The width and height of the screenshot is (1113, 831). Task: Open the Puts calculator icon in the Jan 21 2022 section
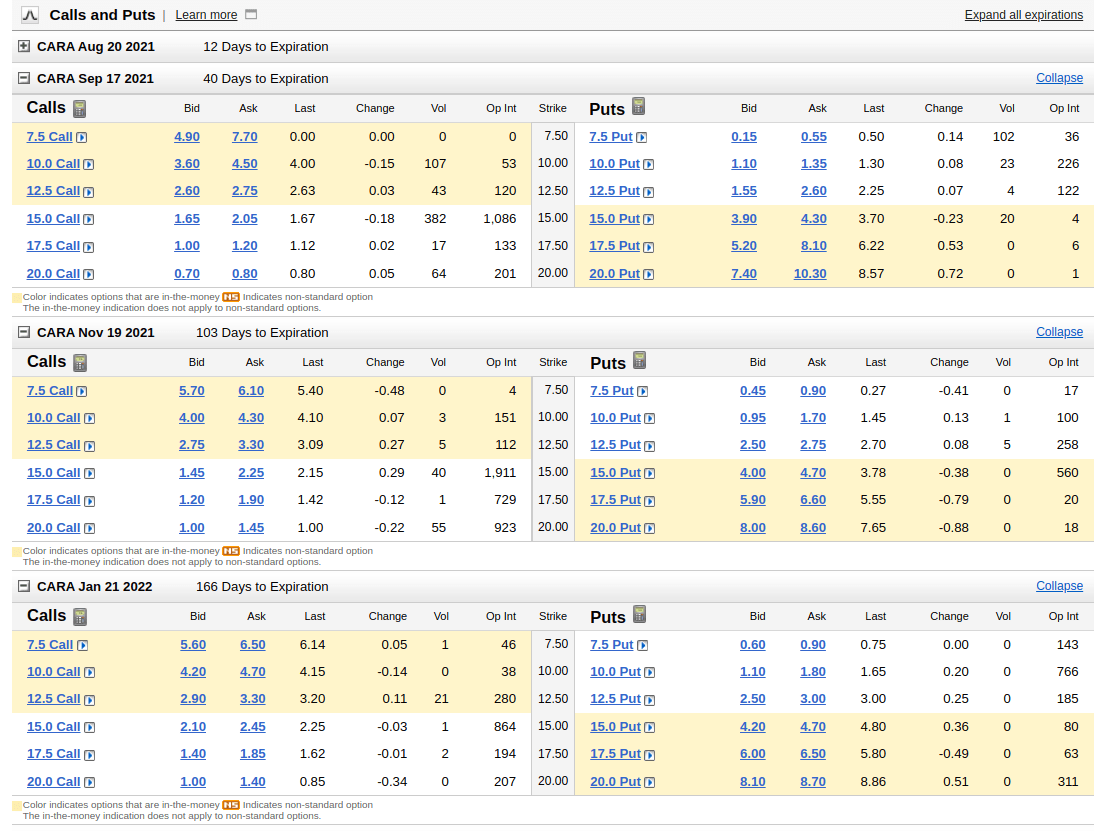tap(640, 615)
